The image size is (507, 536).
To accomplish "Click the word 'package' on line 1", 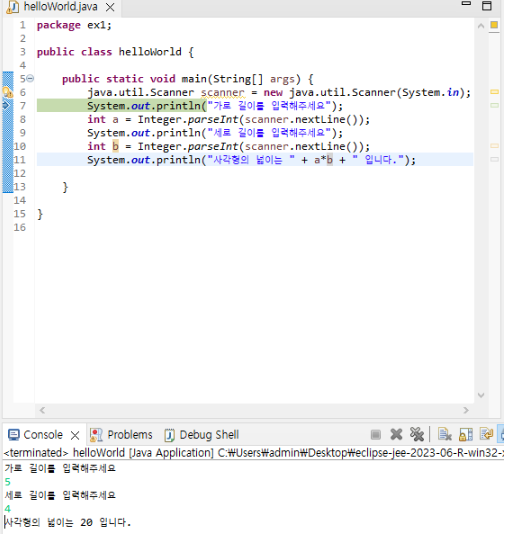I will pos(59,26).
